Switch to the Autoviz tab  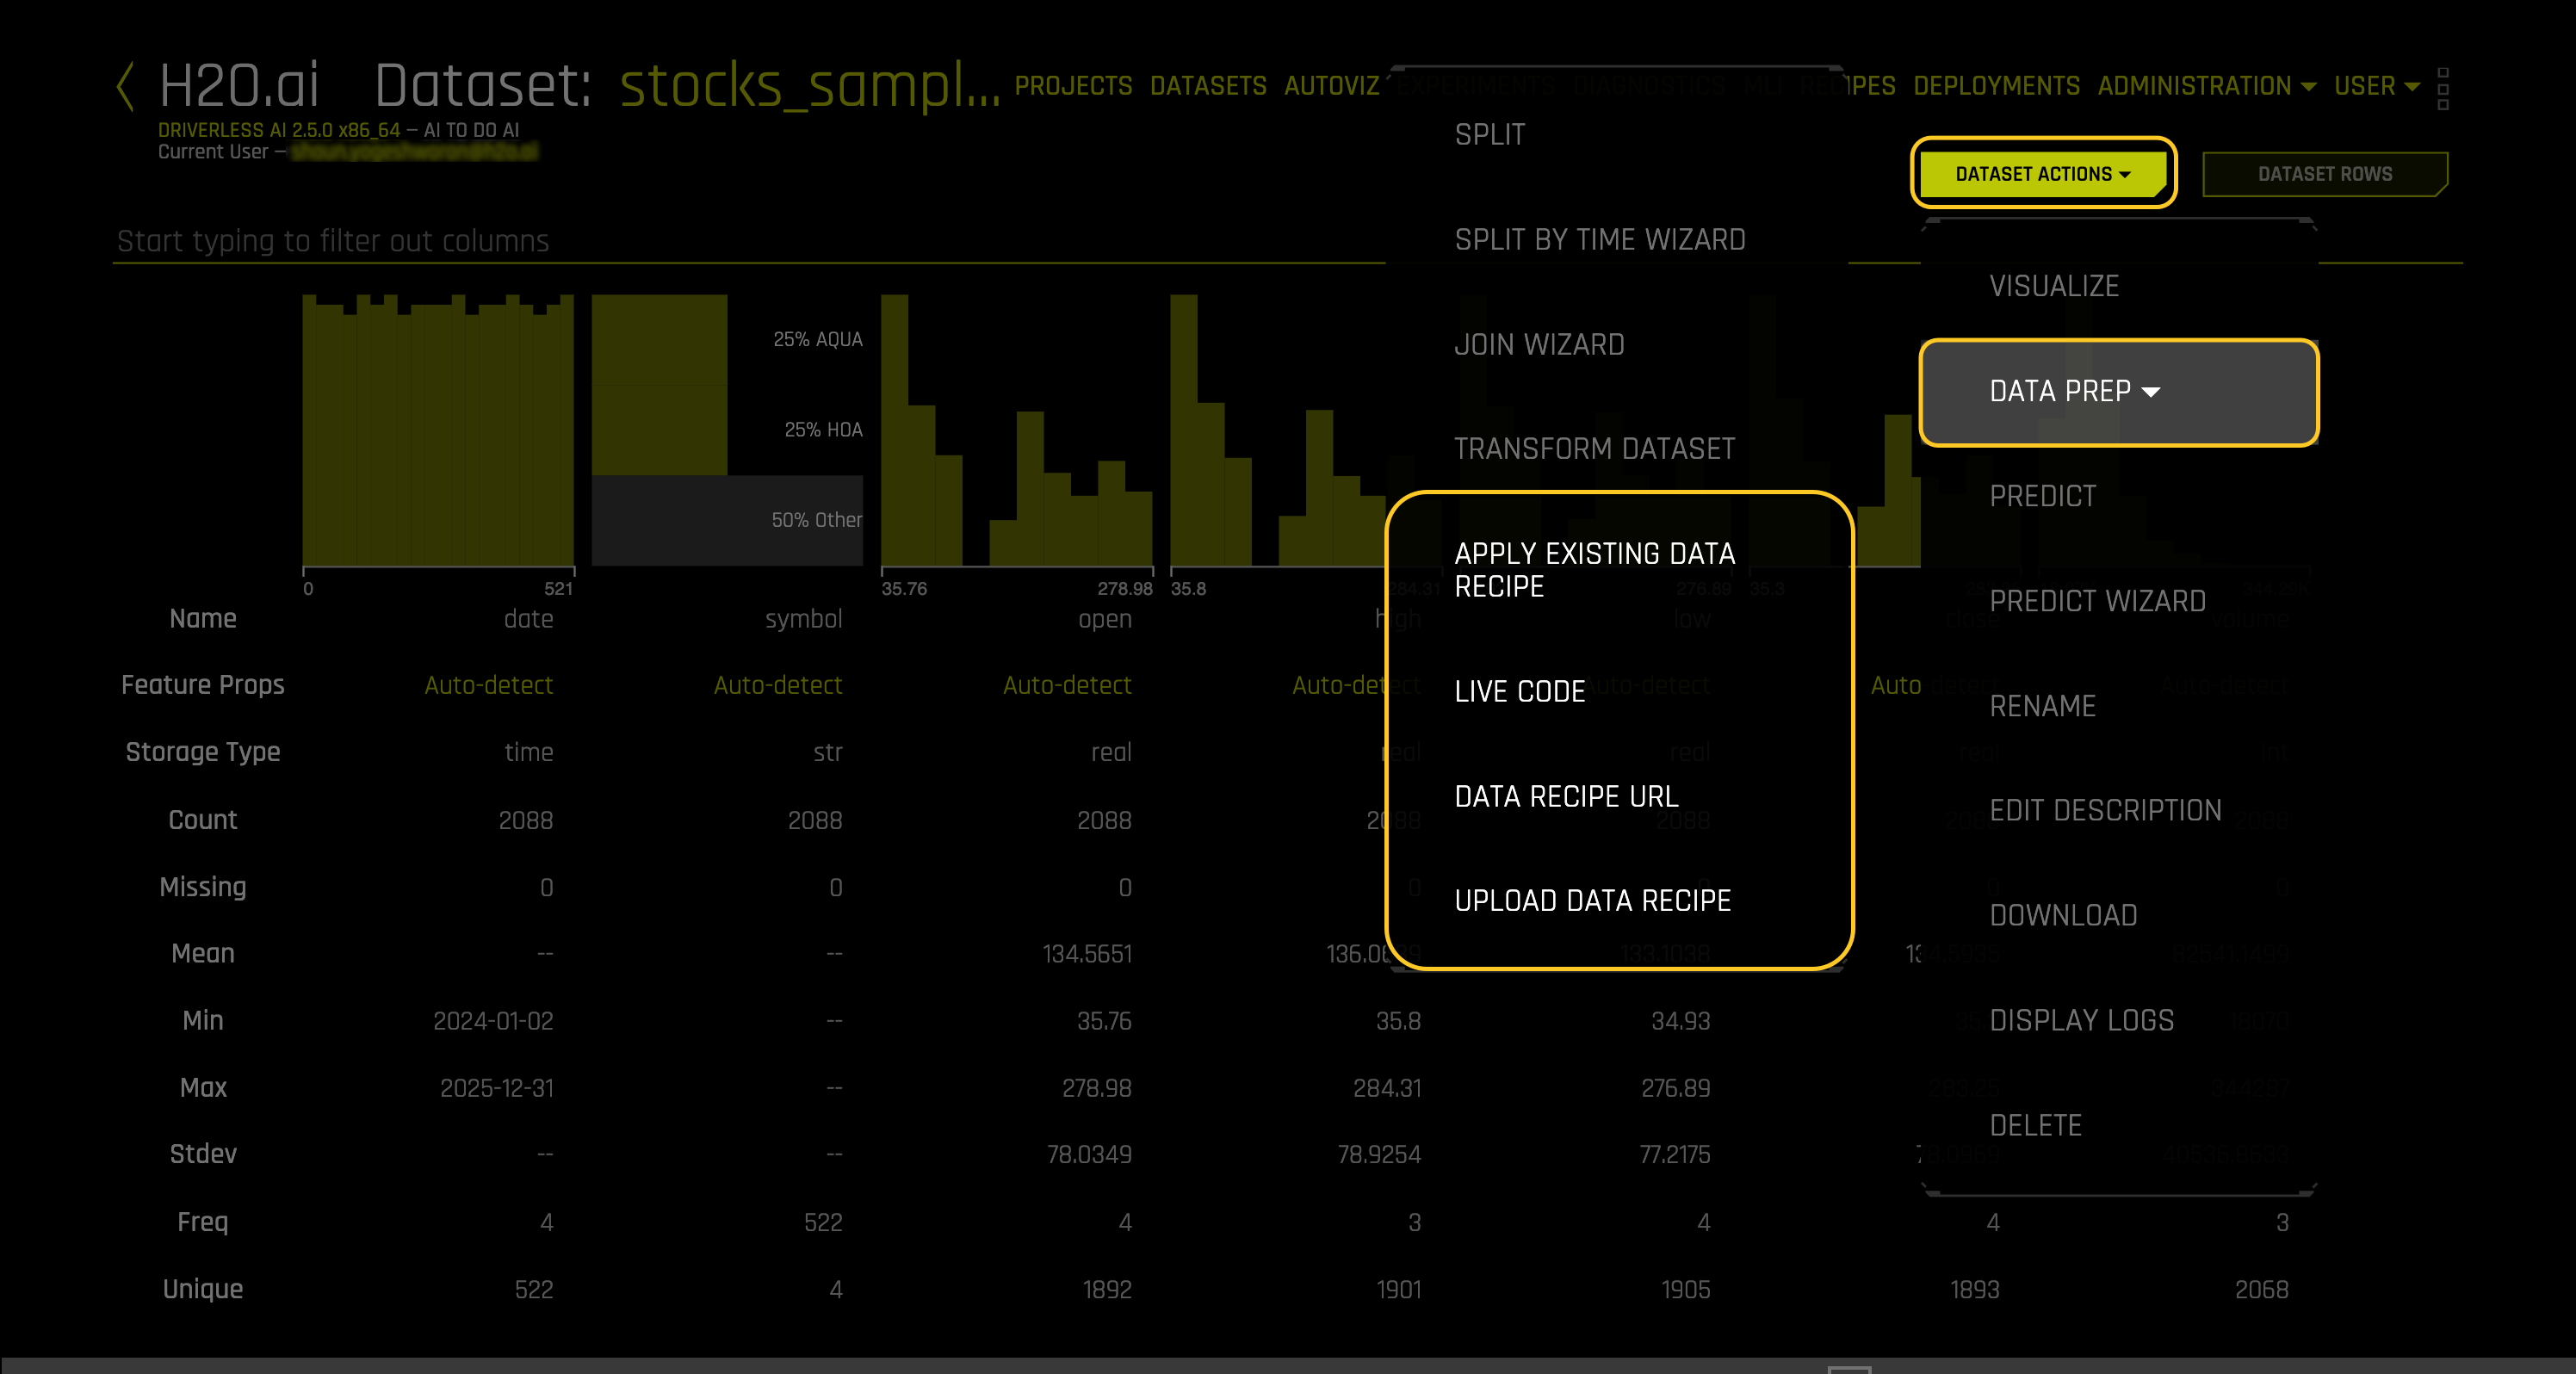tap(1331, 87)
